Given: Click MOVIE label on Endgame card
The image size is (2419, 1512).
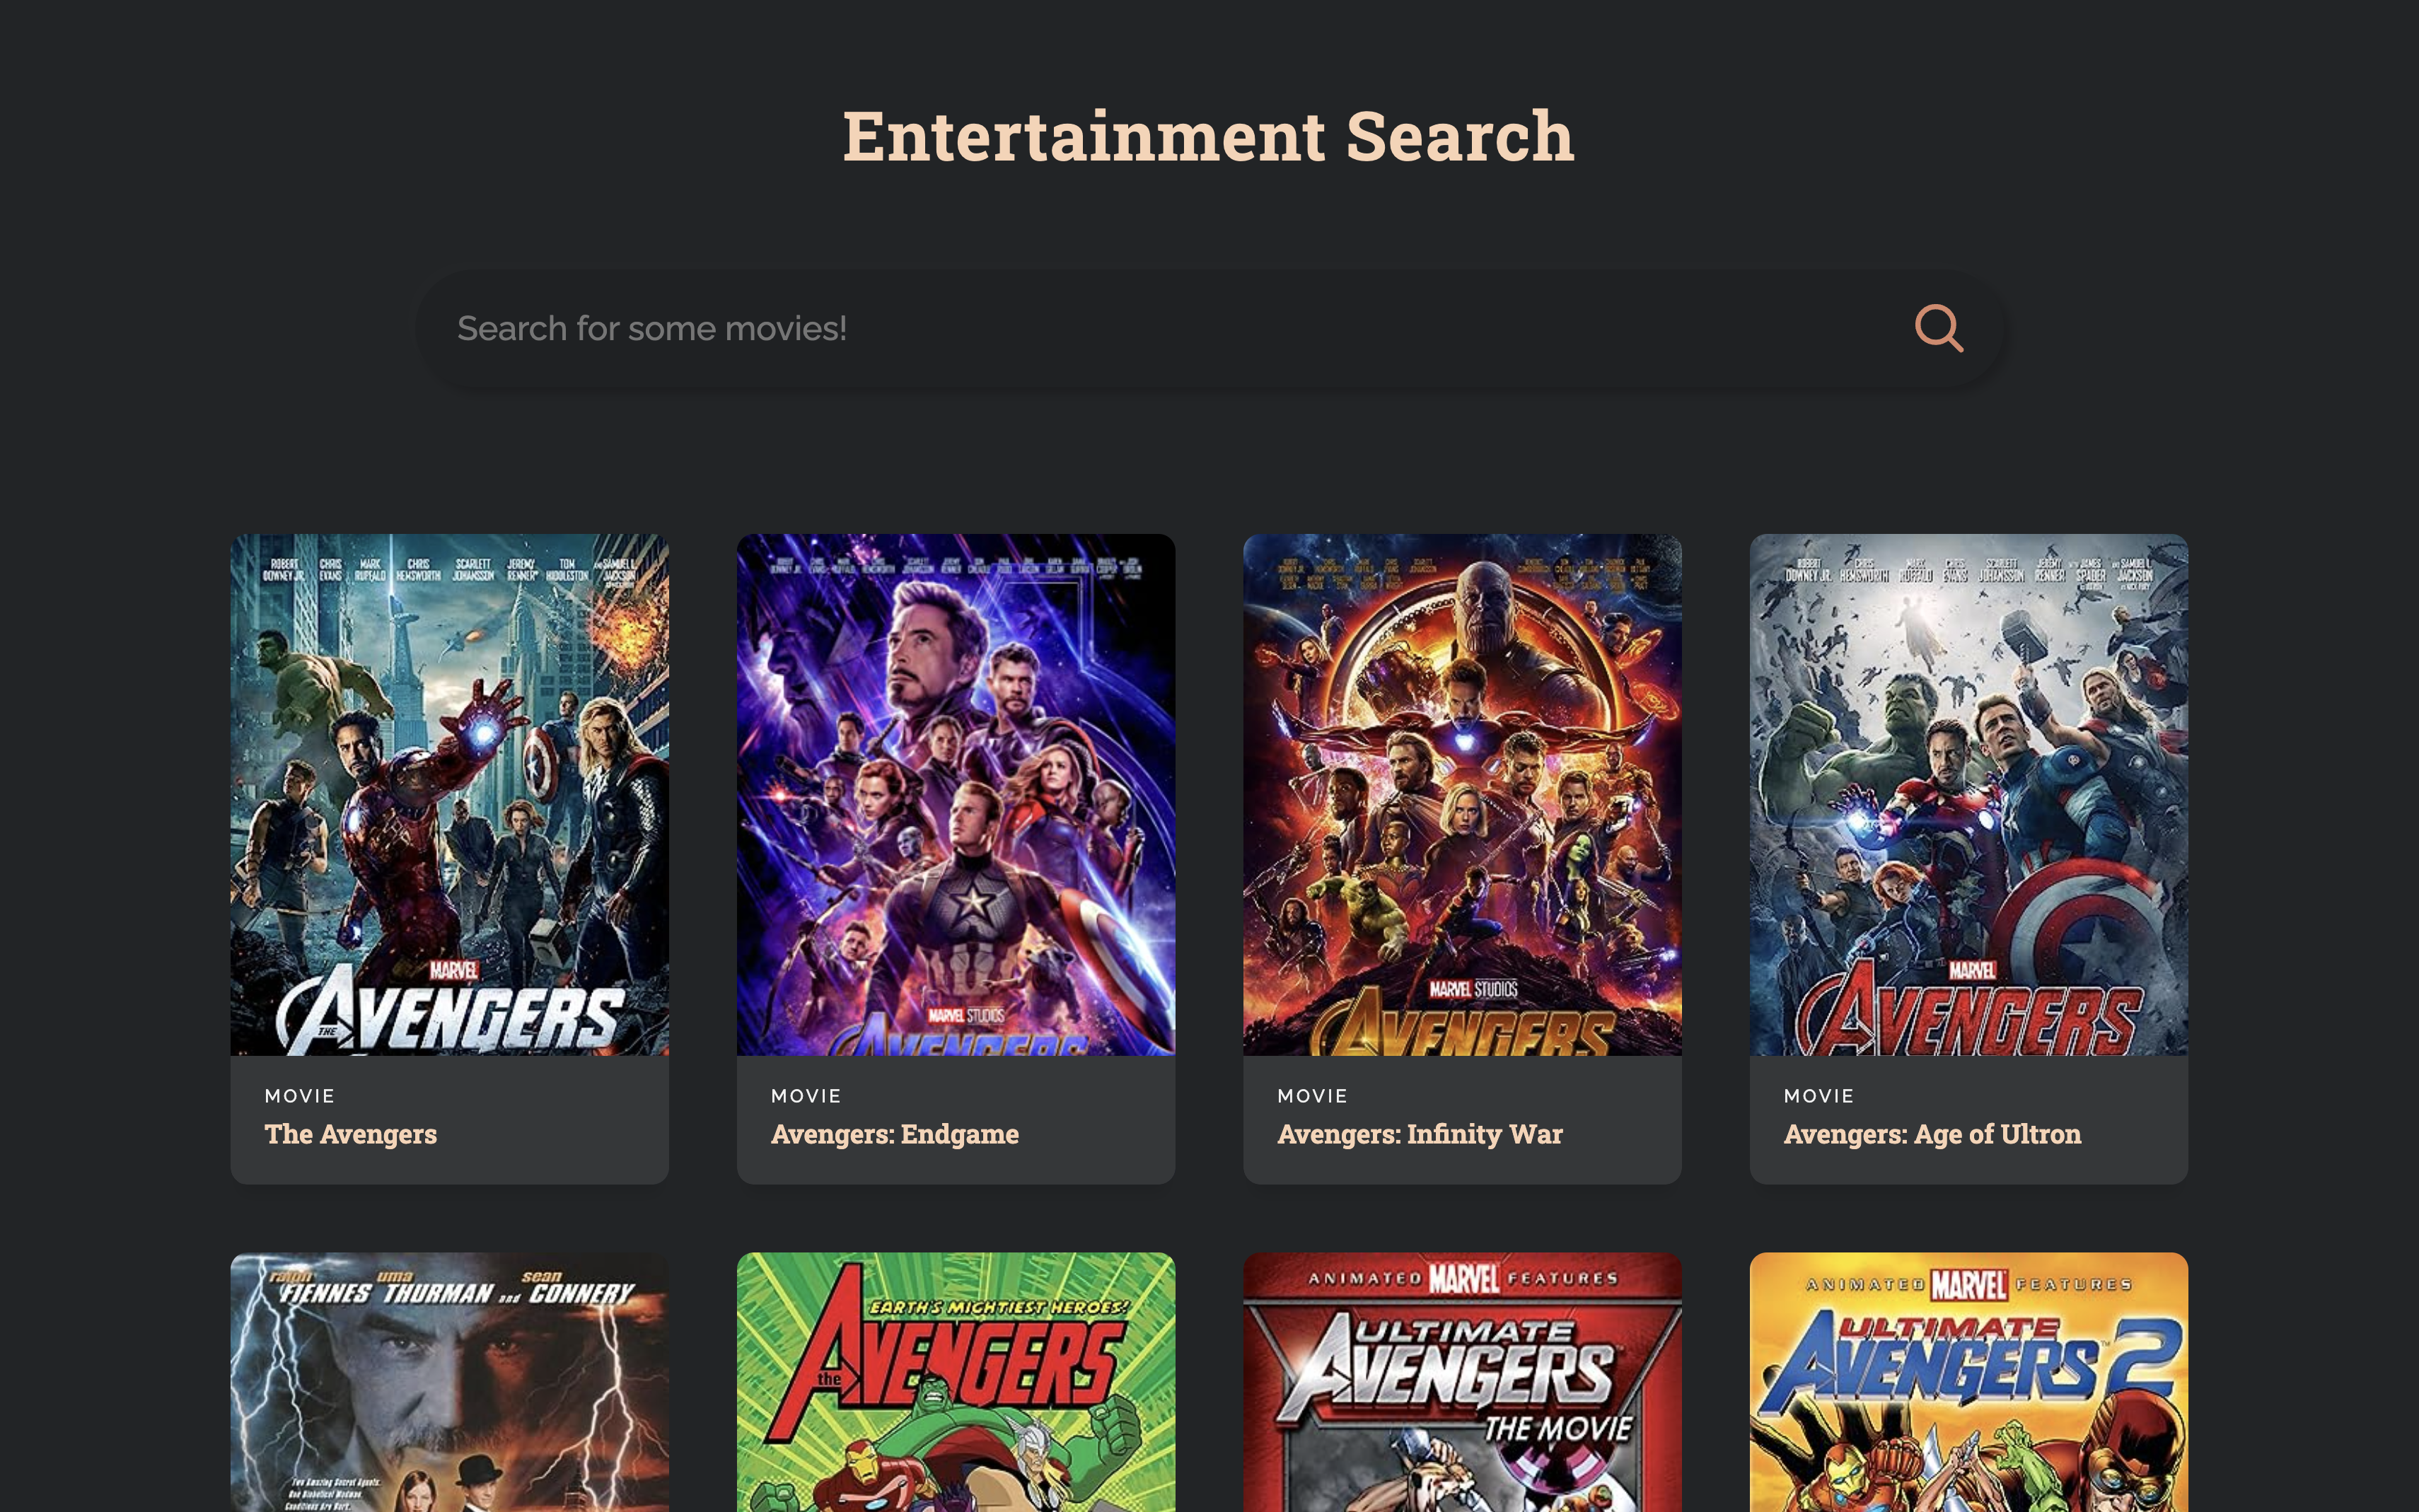Looking at the screenshot, I should [x=805, y=1096].
